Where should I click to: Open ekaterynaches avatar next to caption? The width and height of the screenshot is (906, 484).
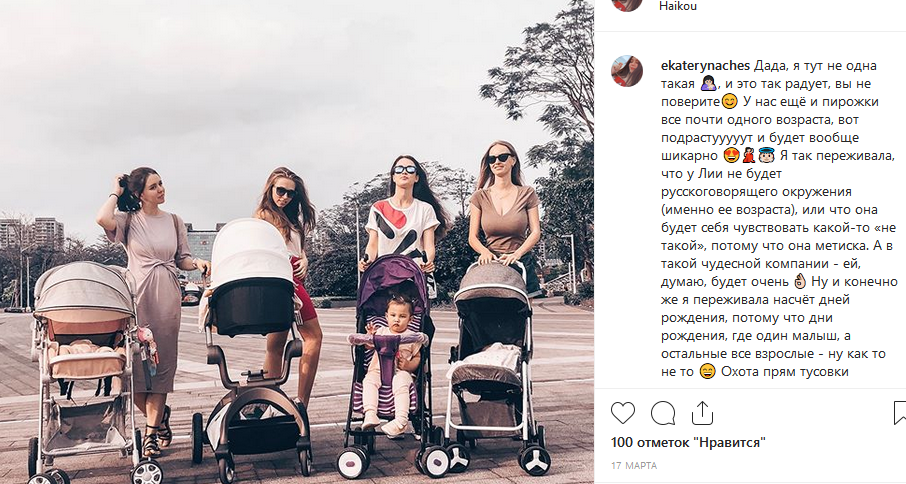(x=627, y=72)
